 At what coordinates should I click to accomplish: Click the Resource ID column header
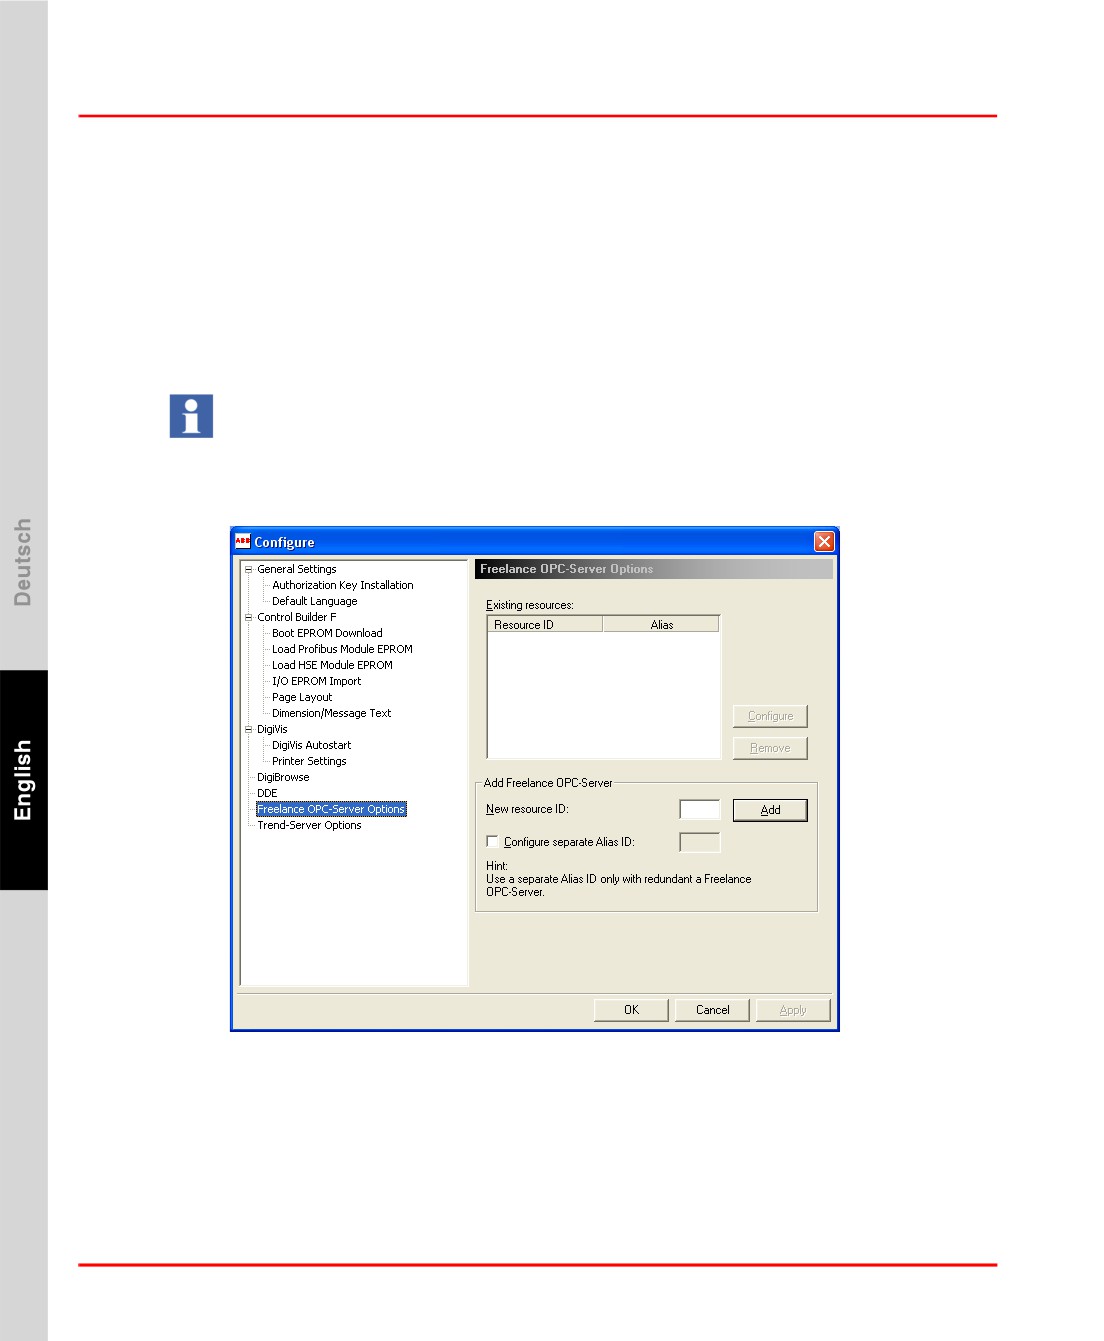pos(545,624)
